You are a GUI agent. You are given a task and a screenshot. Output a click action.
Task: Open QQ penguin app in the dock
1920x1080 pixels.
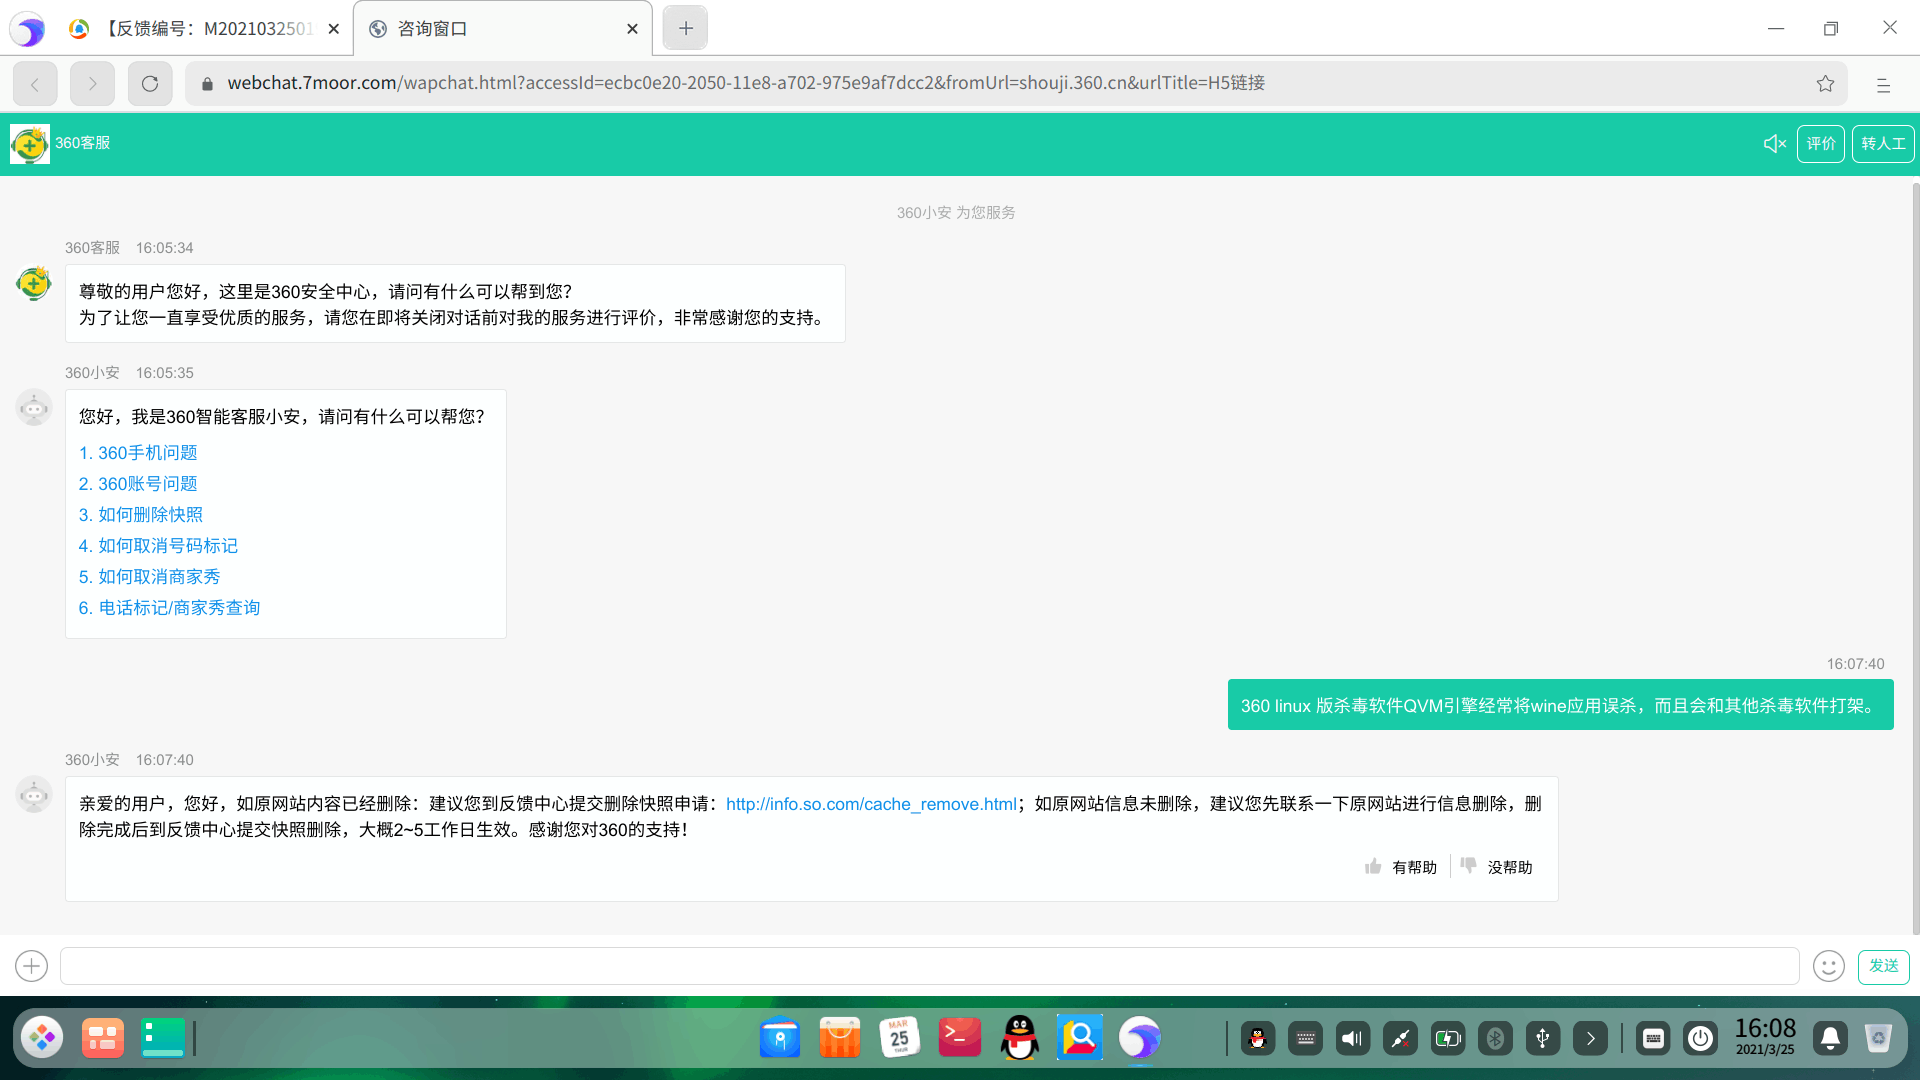(x=1019, y=1038)
